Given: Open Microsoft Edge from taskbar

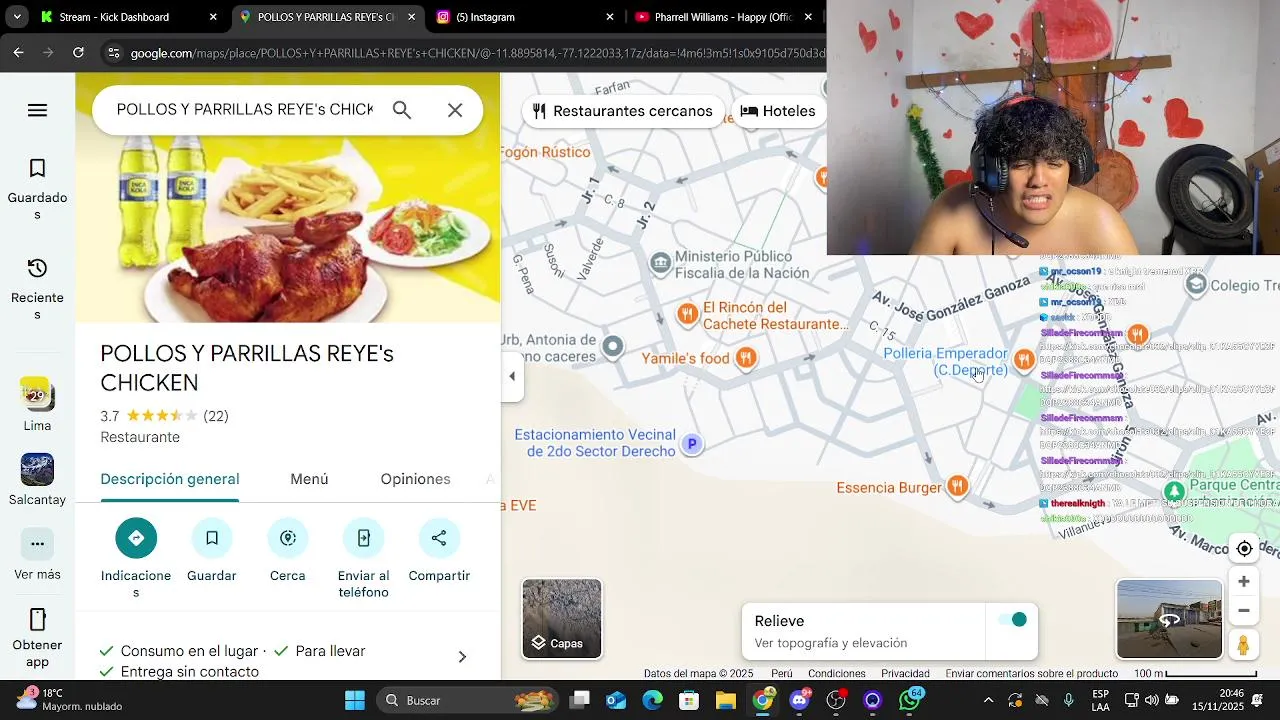Looking at the screenshot, I should (x=652, y=700).
